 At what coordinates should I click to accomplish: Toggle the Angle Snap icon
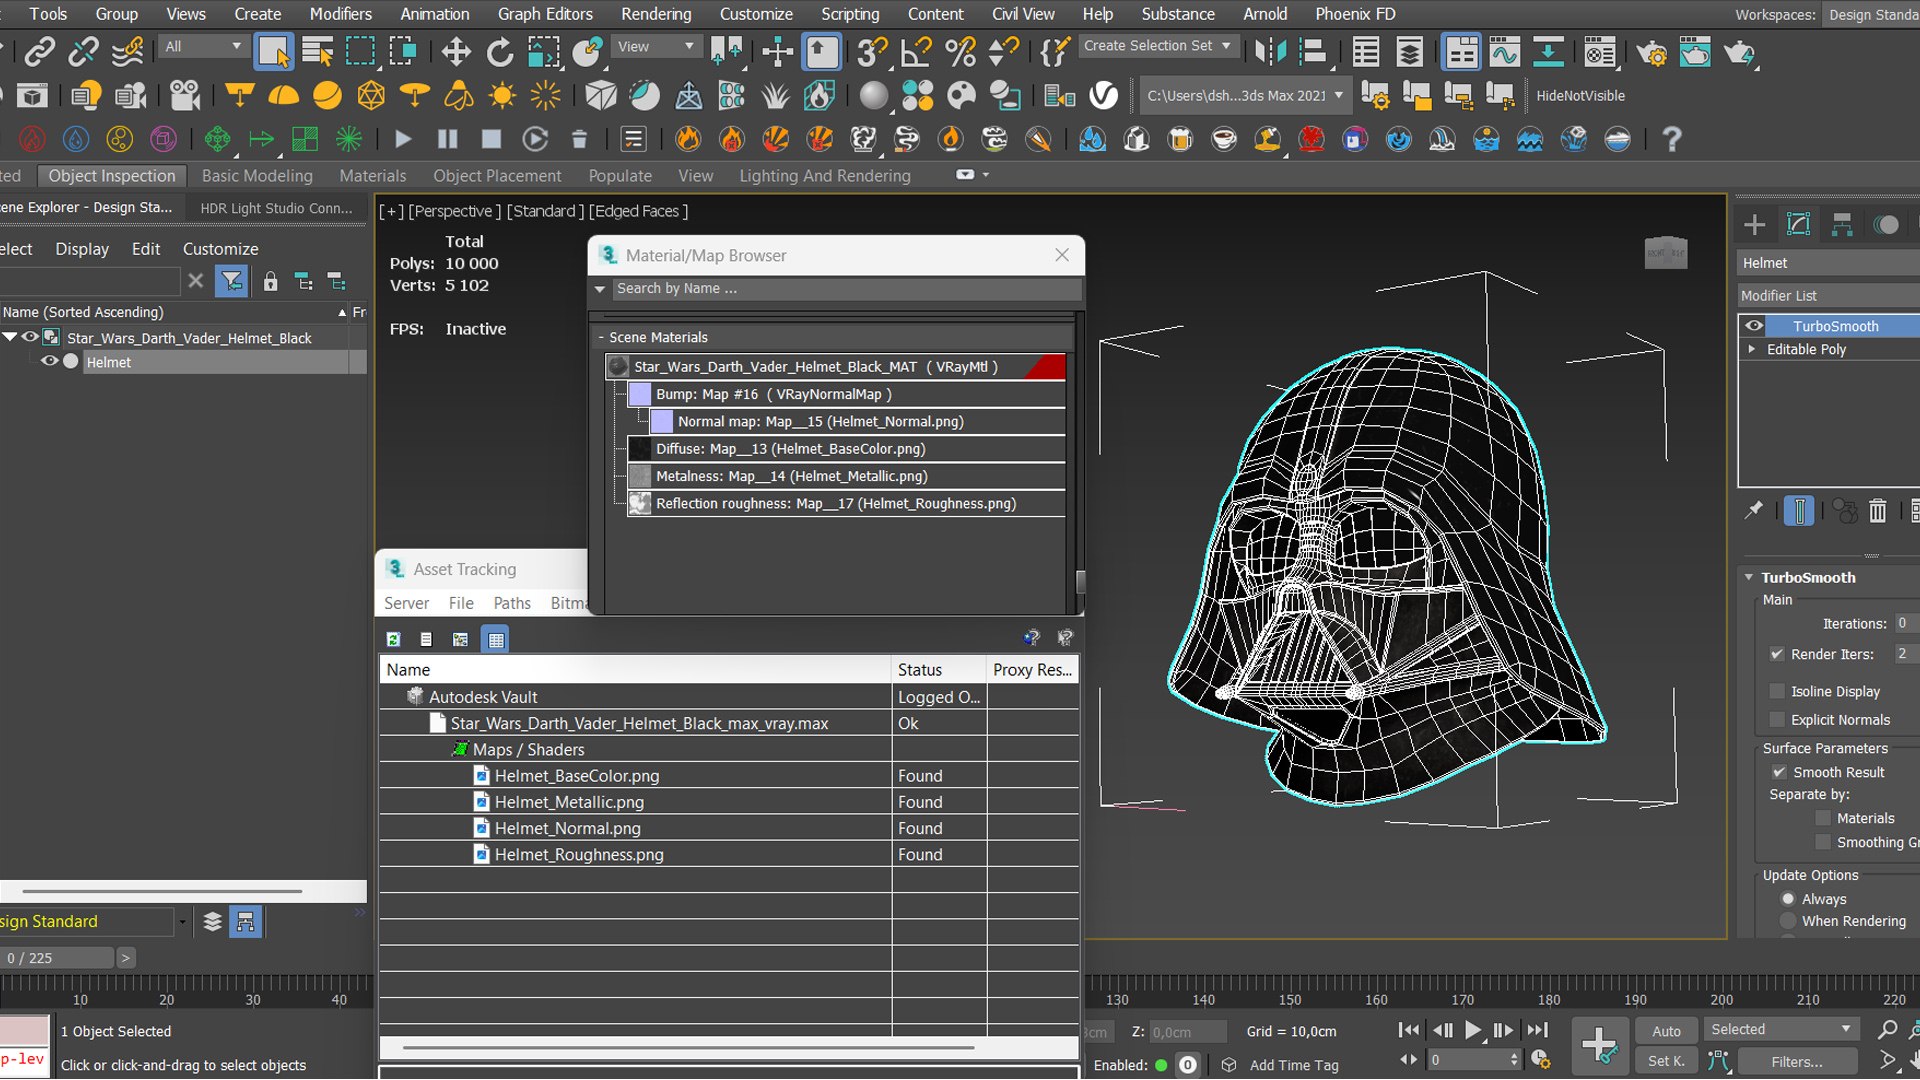pyautogui.click(x=916, y=51)
